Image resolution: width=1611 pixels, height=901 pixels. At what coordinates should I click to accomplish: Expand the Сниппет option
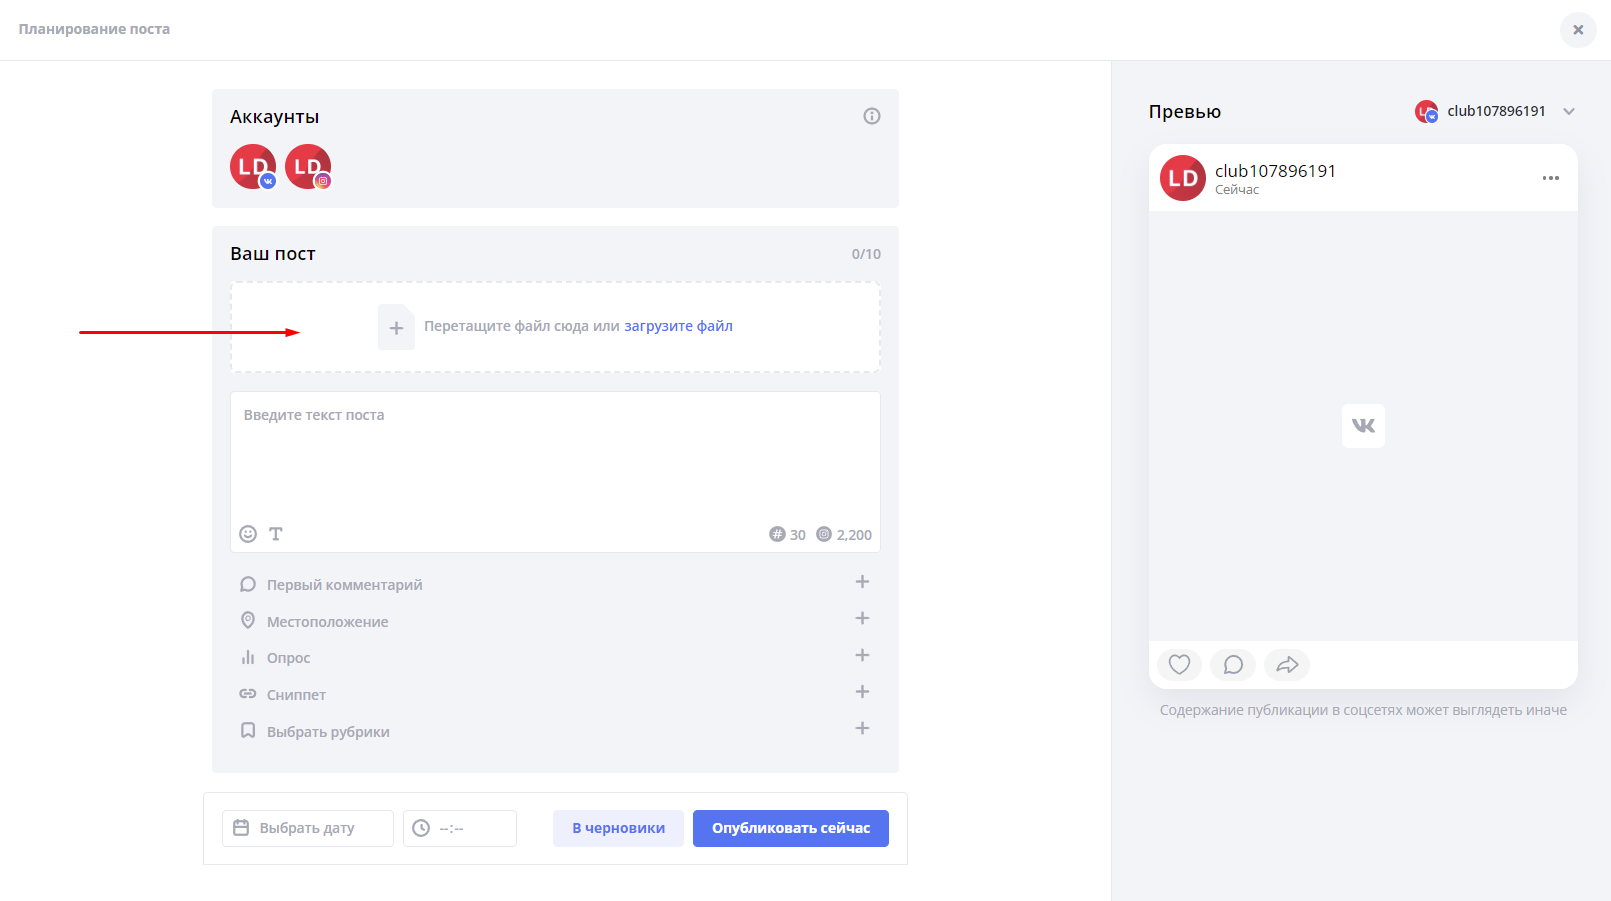click(x=862, y=692)
